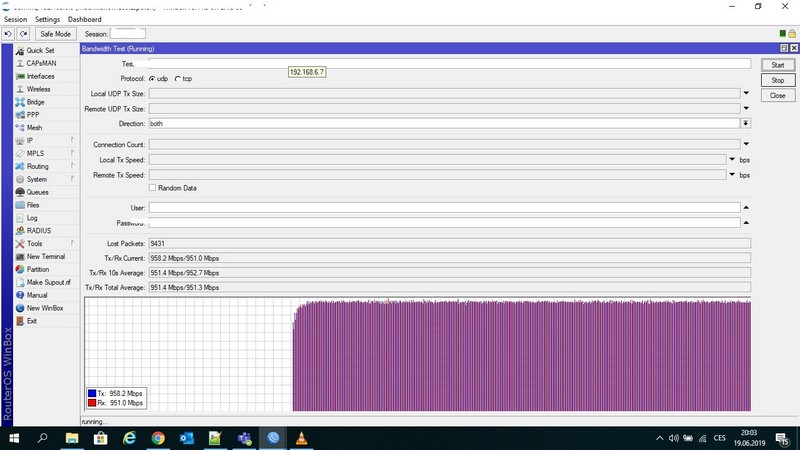Image resolution: width=800 pixels, height=450 pixels.
Task: Open Settings menu
Action: coord(47,19)
